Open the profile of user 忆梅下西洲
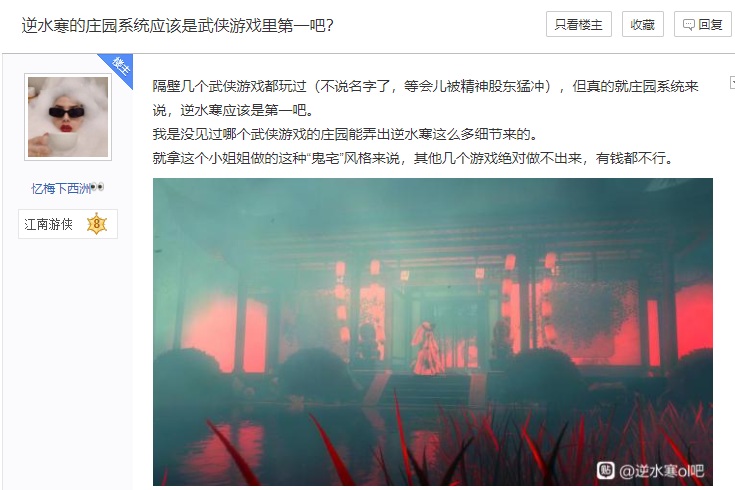The width and height of the screenshot is (735, 490). pyautogui.click(x=60, y=188)
